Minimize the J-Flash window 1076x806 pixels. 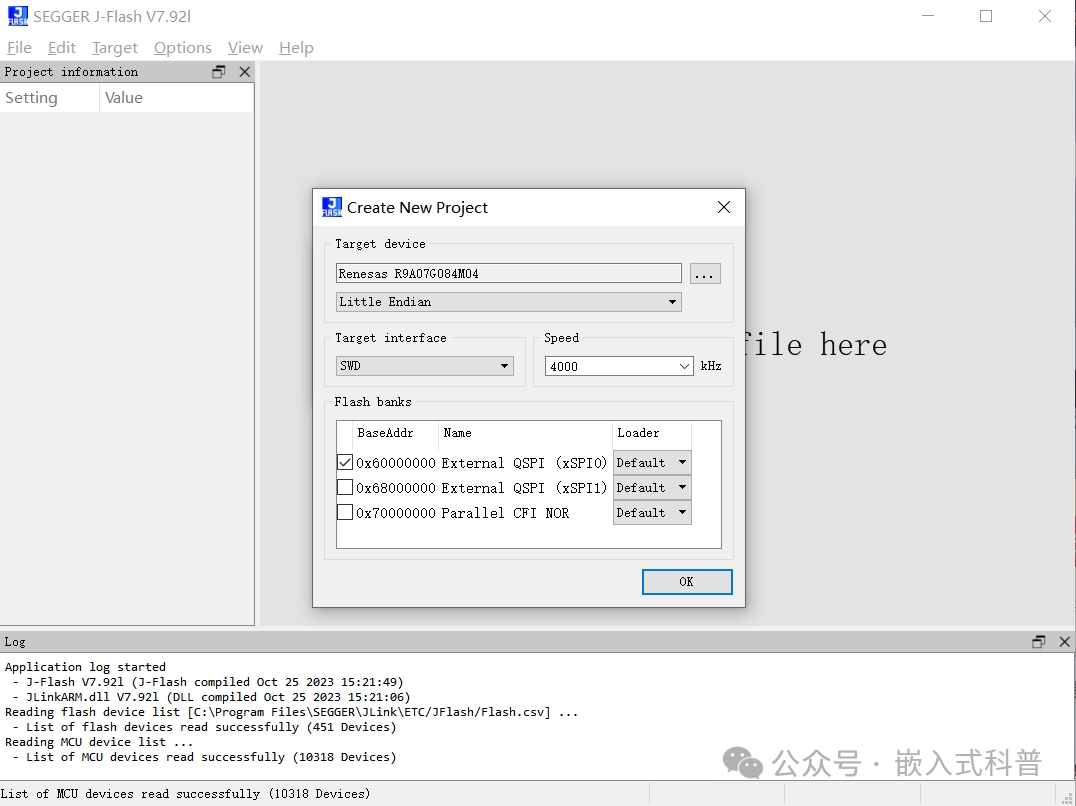coord(928,16)
